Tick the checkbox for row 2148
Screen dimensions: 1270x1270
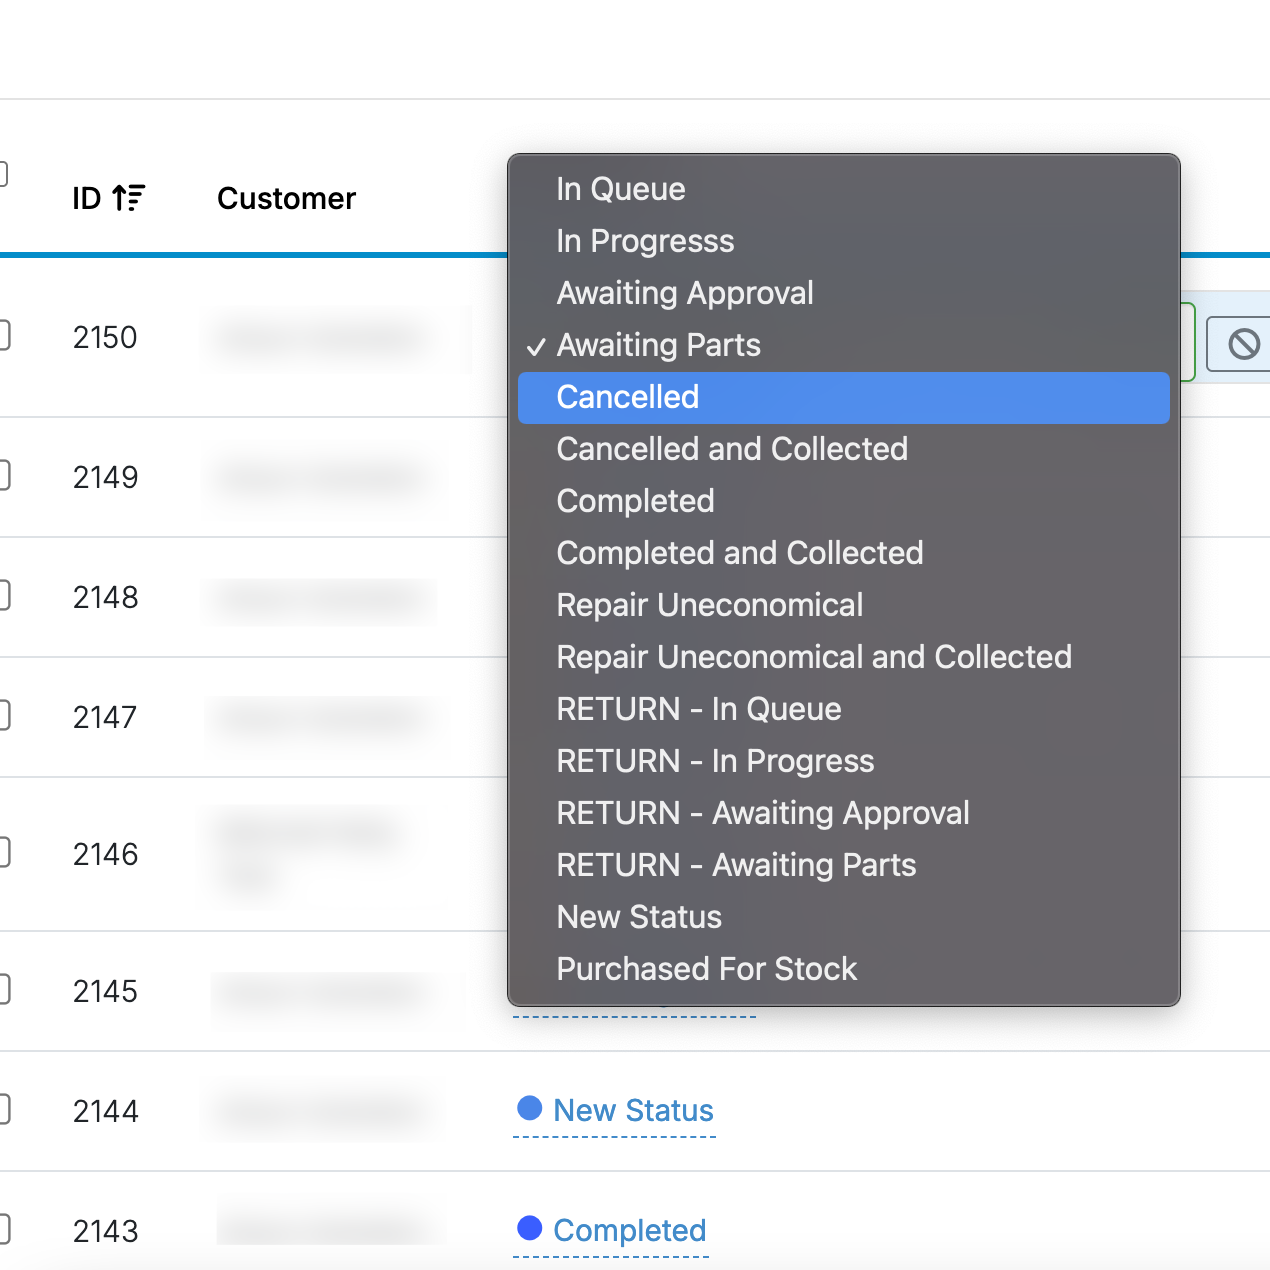point(3,596)
